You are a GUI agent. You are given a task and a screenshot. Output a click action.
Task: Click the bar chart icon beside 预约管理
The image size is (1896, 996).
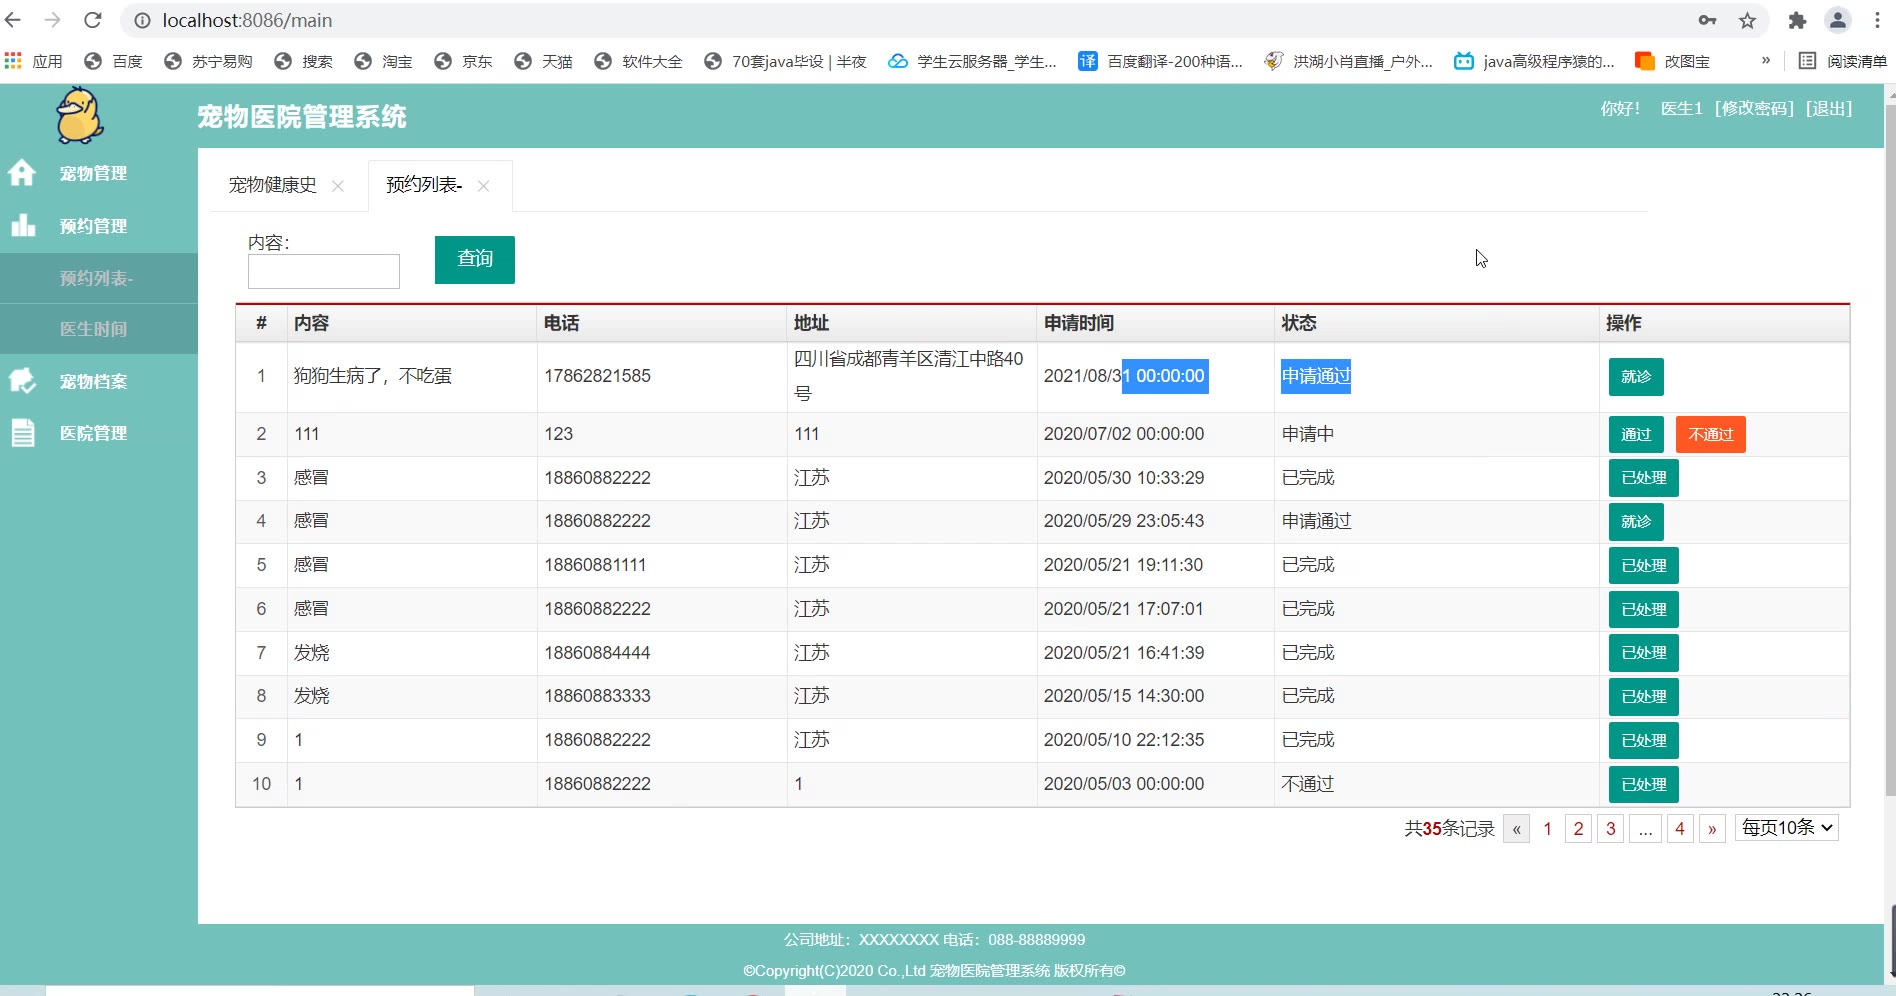[22, 225]
